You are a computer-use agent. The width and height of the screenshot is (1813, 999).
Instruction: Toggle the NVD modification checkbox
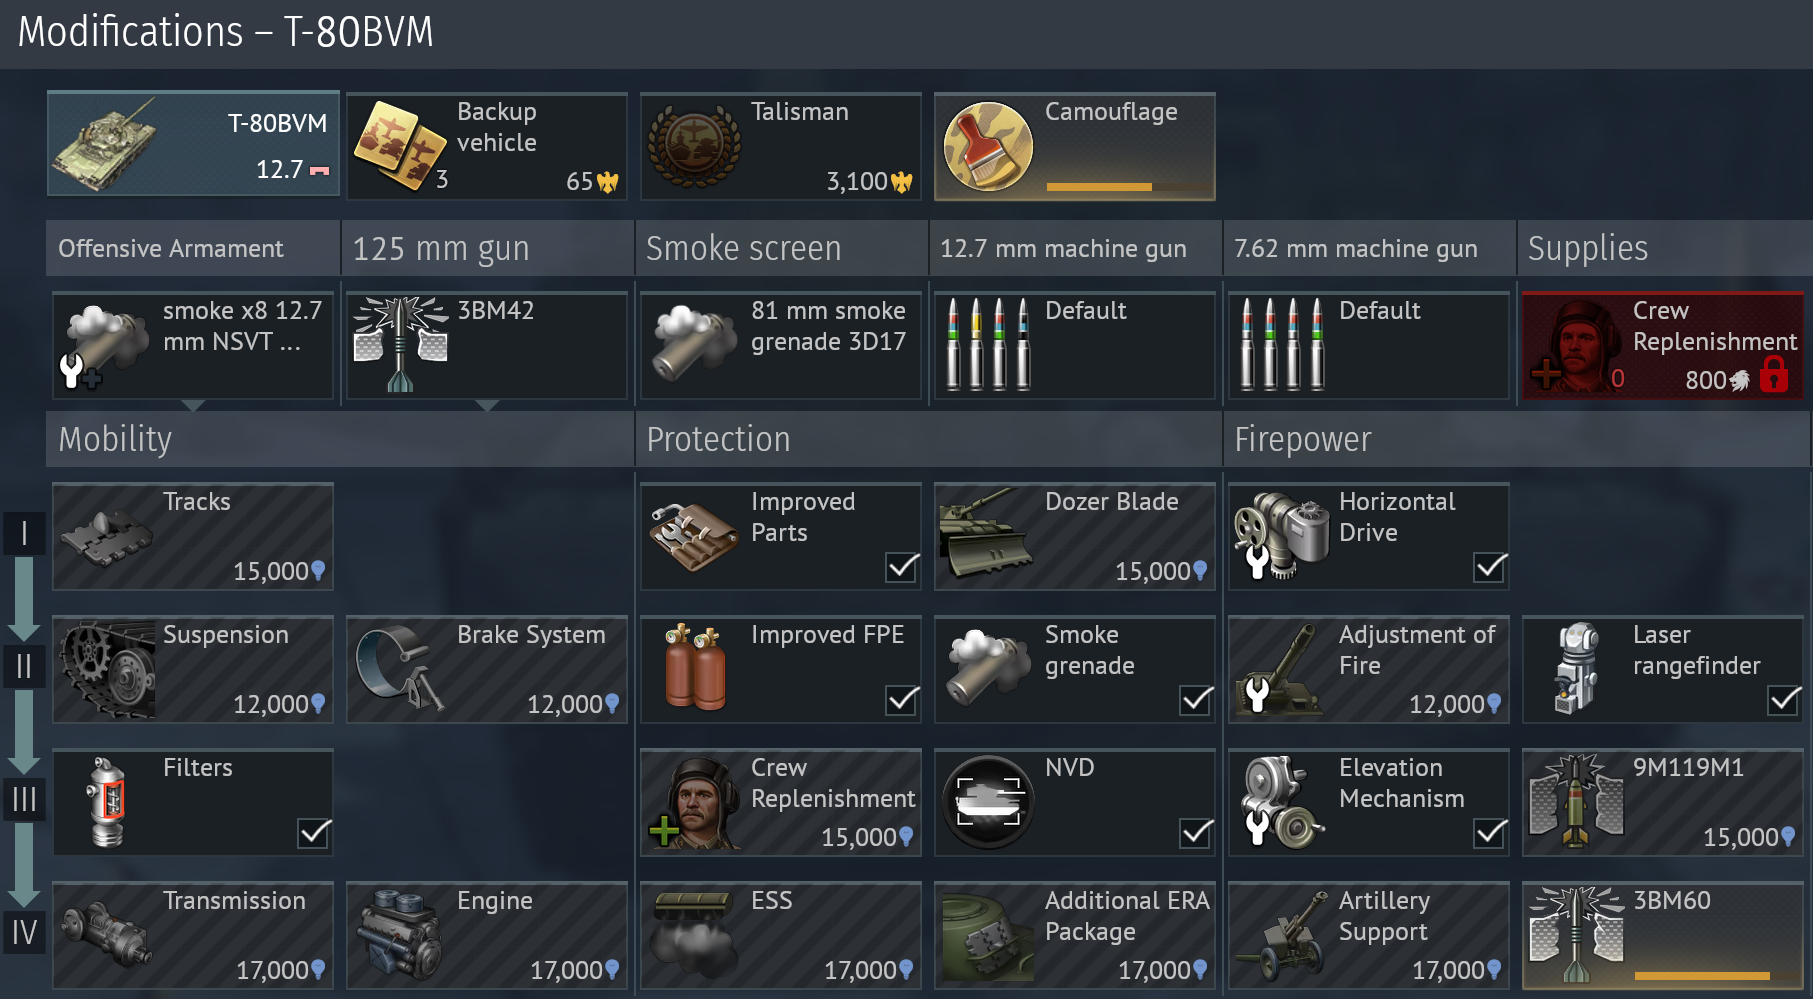click(x=1196, y=833)
